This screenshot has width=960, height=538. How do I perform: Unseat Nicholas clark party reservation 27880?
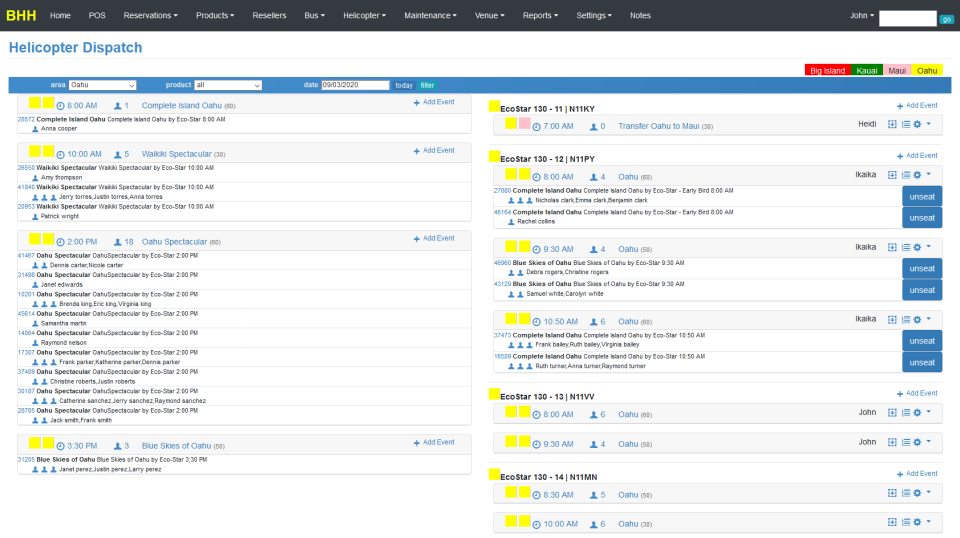point(921,196)
